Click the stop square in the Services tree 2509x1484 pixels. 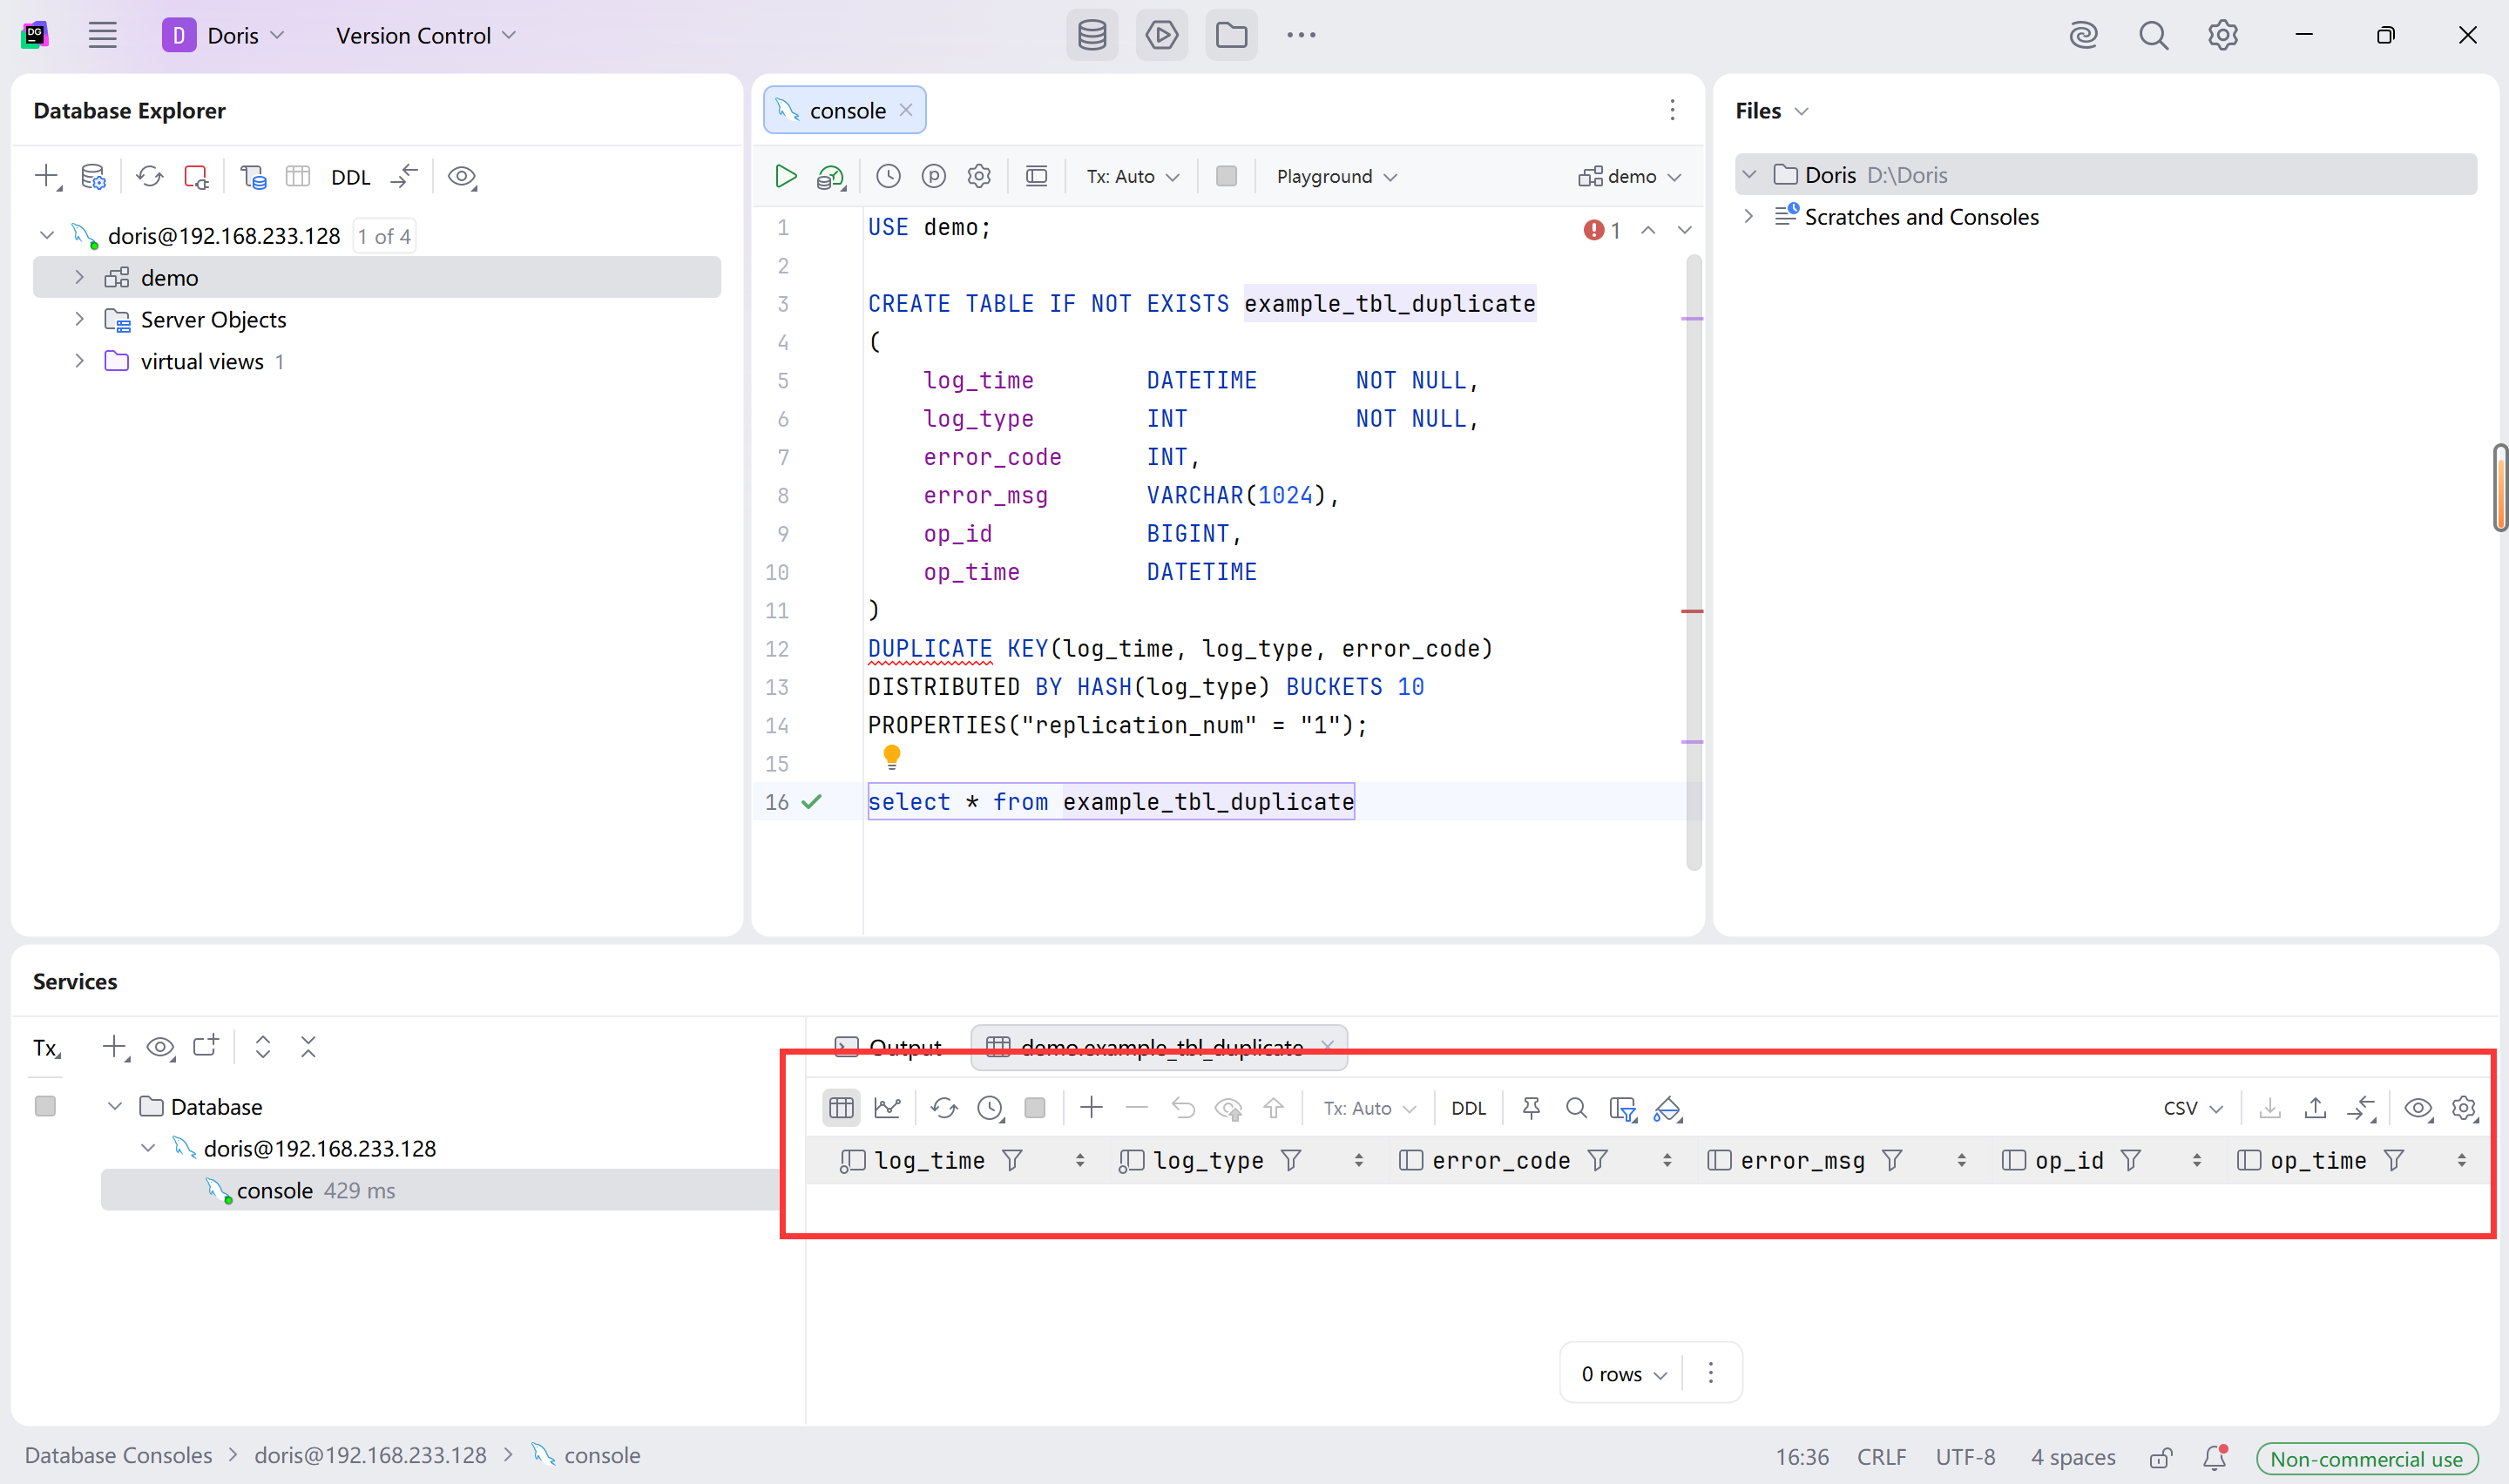pos(45,1106)
